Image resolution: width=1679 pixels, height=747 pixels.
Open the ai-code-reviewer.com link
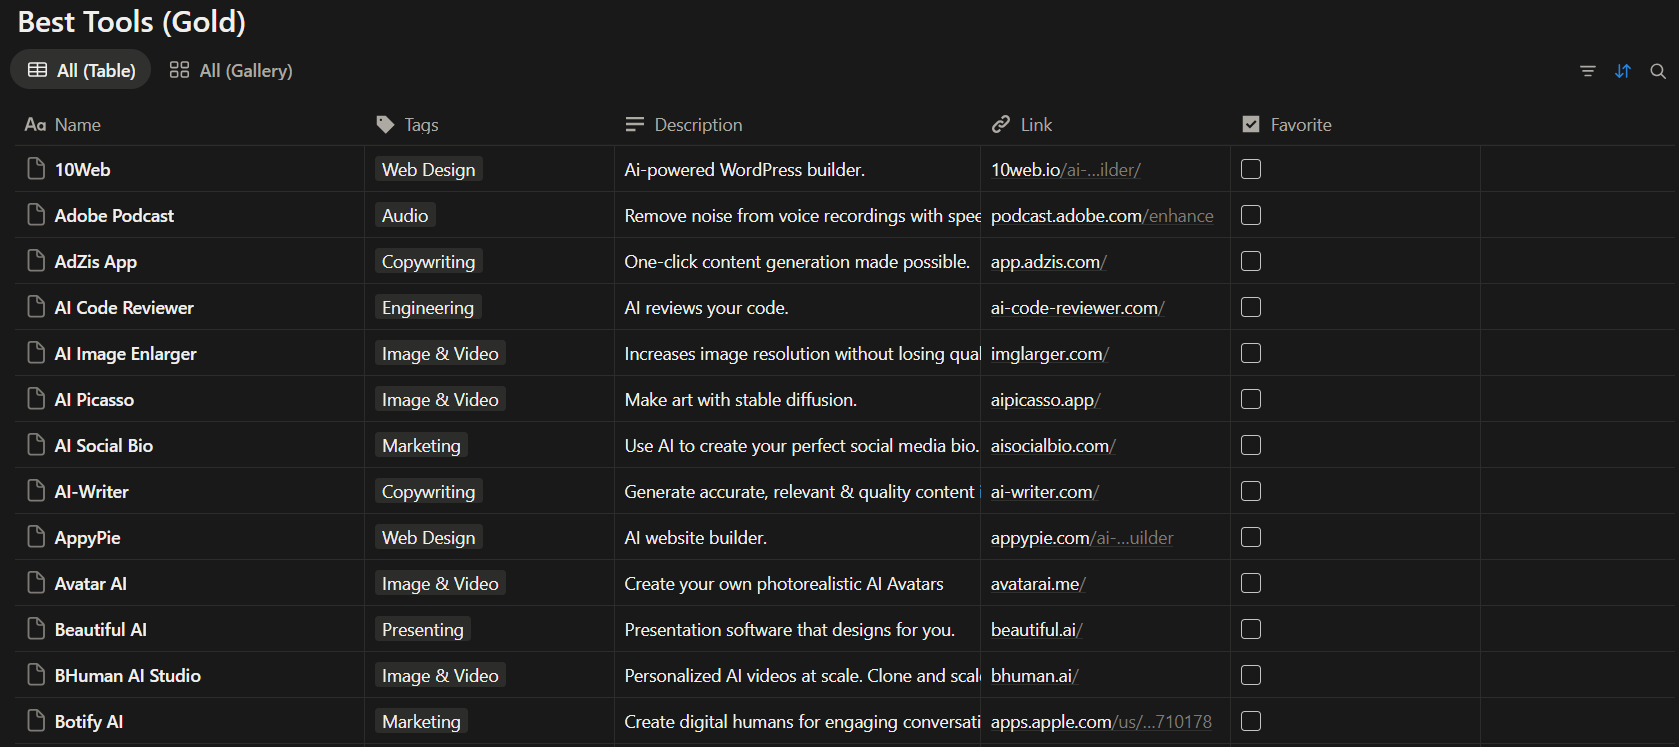click(1078, 308)
